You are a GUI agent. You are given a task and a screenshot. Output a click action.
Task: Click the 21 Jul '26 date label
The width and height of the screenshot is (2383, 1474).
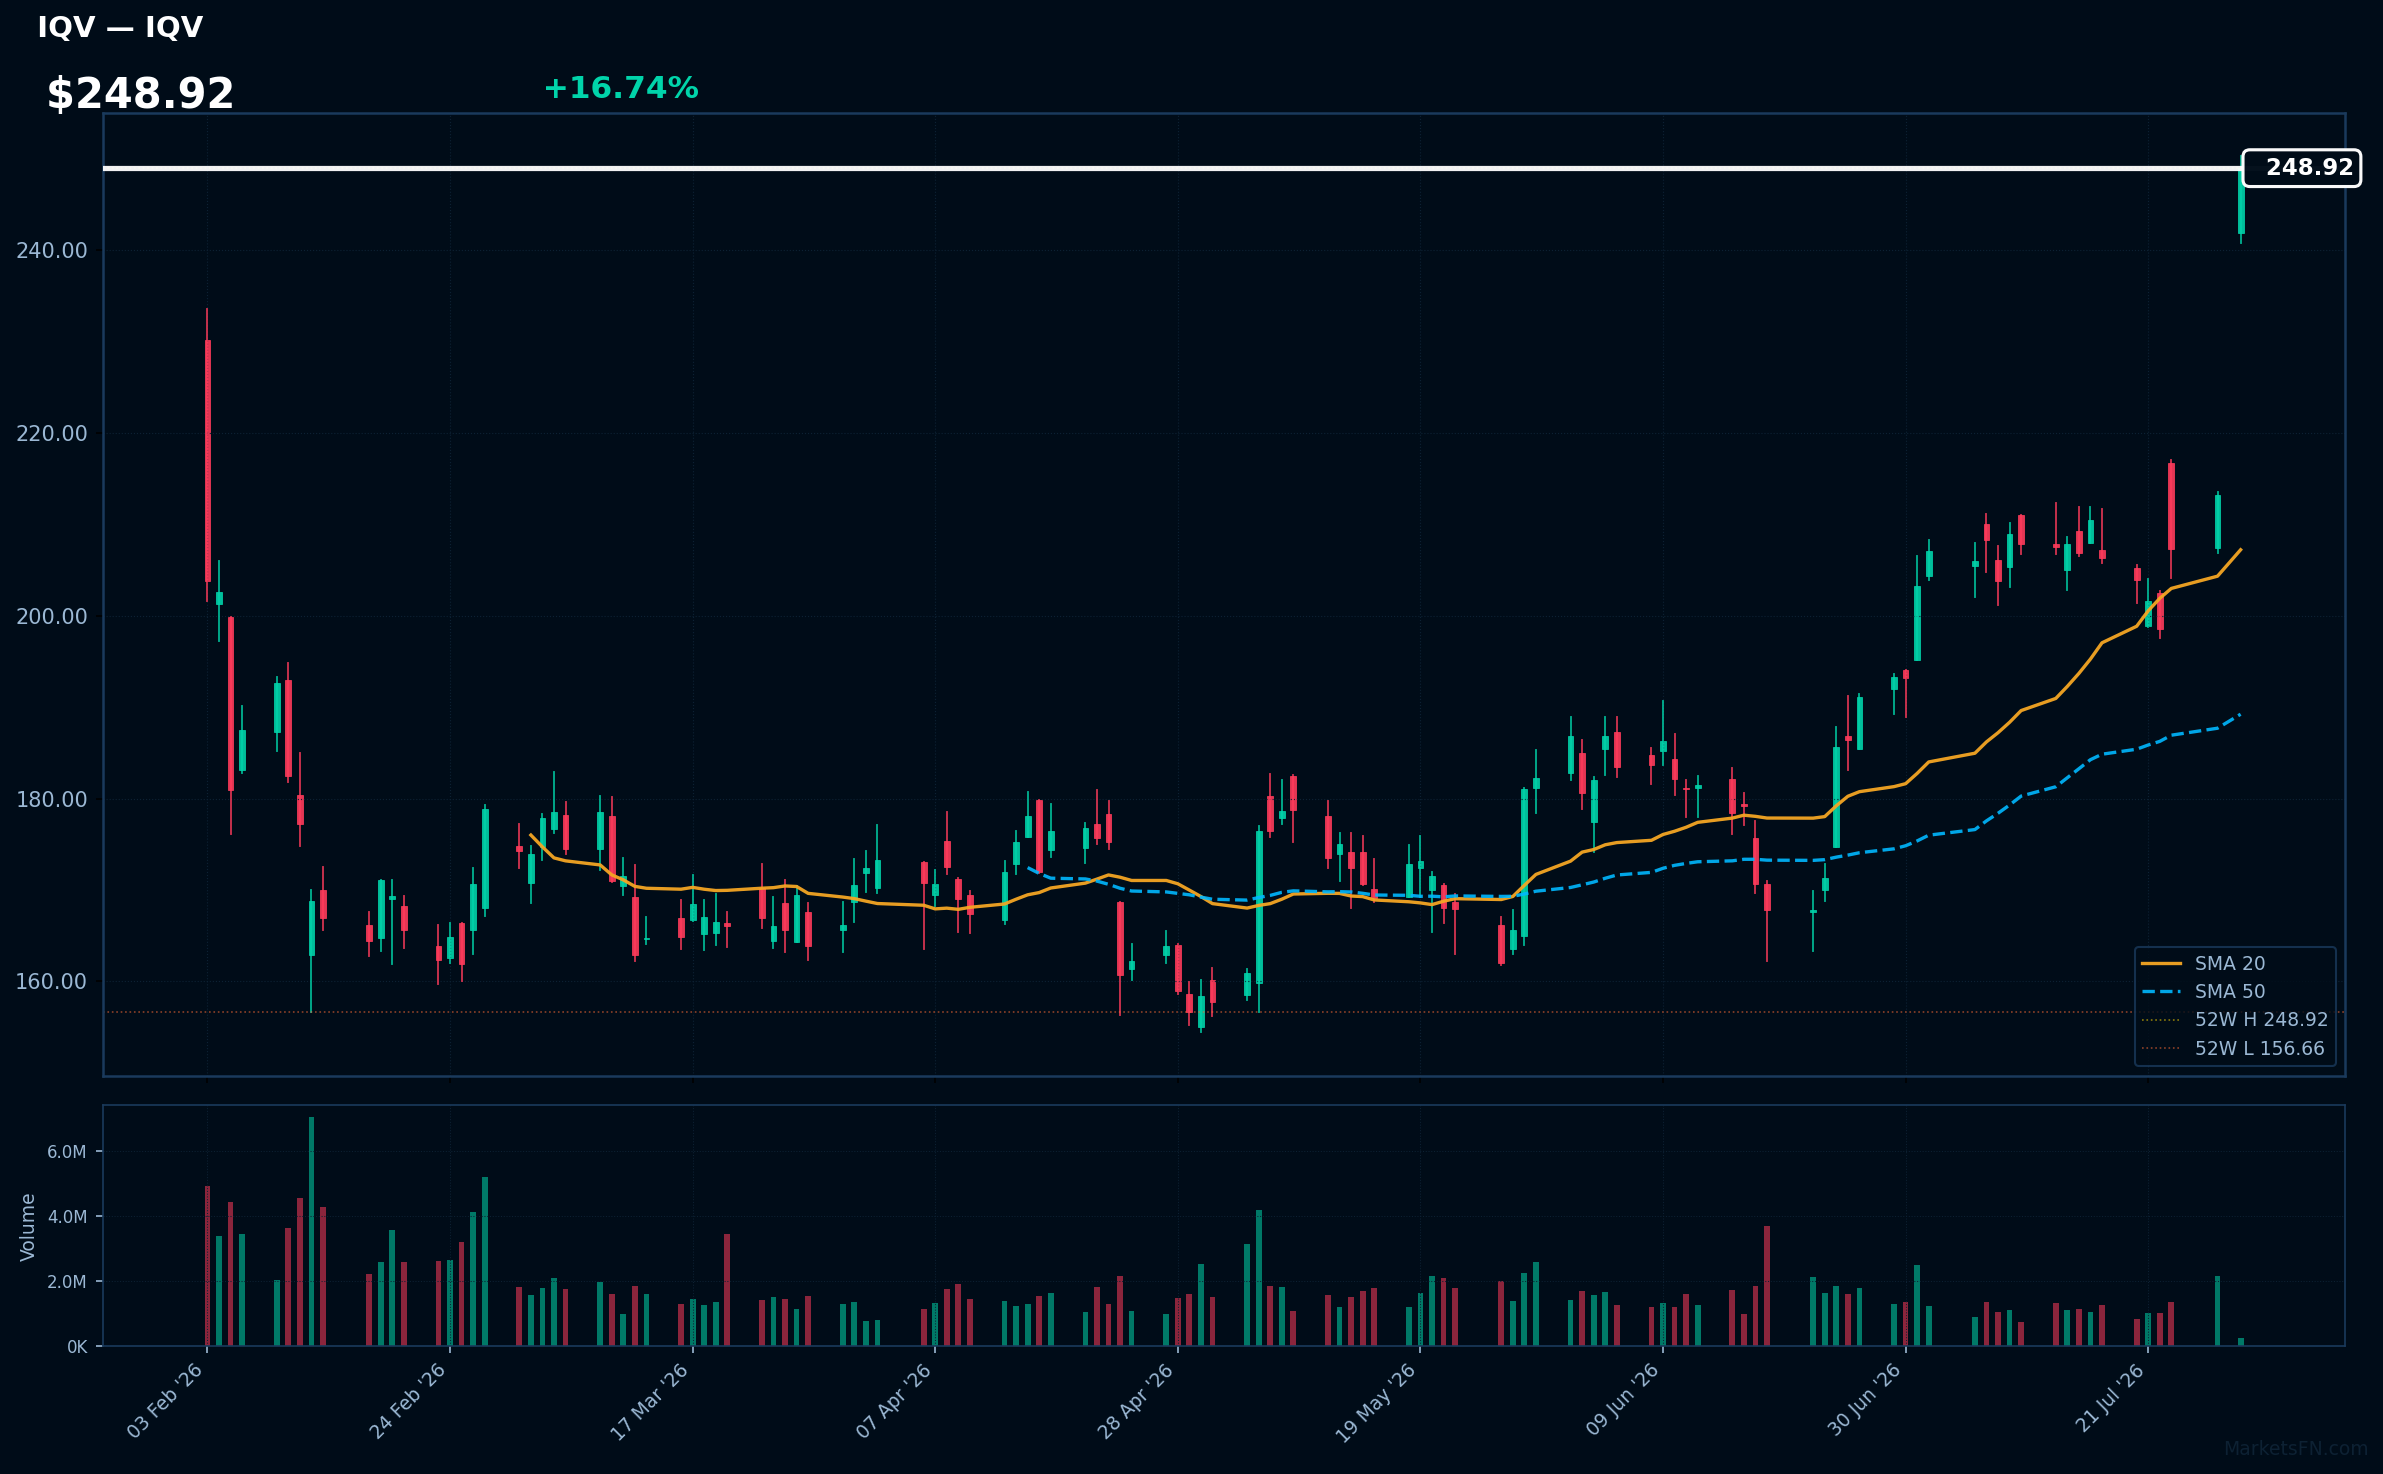[2109, 1398]
